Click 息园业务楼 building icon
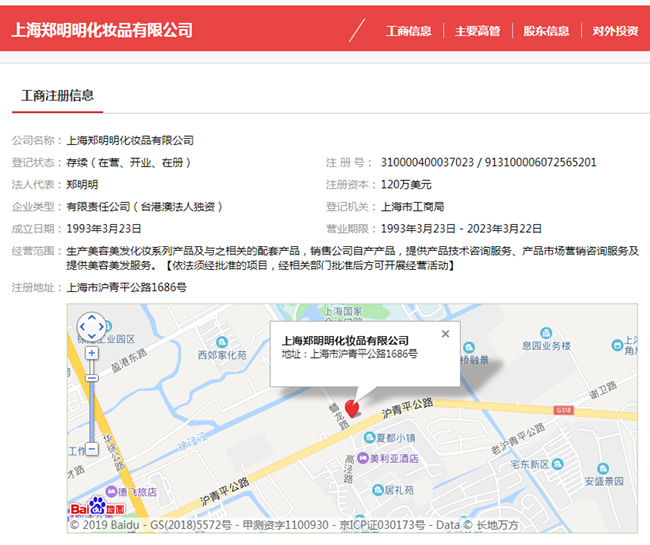This screenshot has width=650, height=545. coord(546,333)
